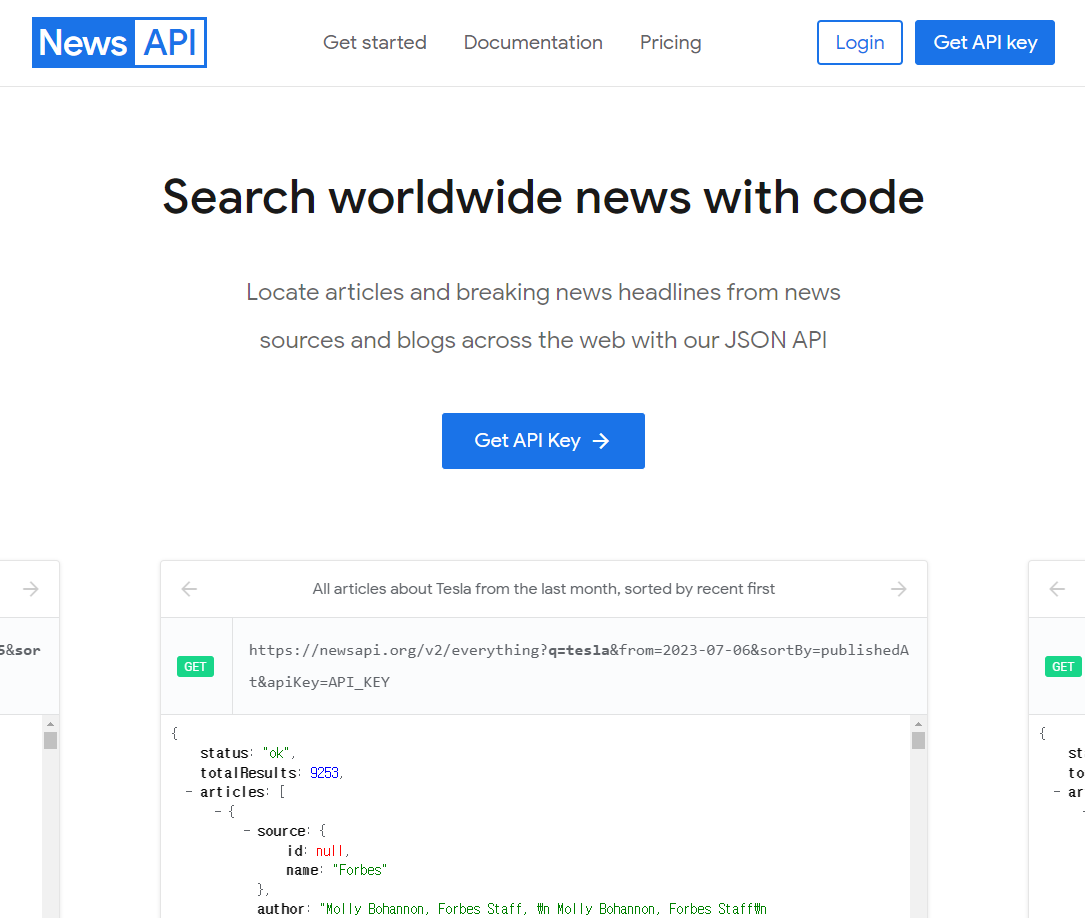Click the status "ok" value
The width and height of the screenshot is (1085, 918).
coord(277,753)
